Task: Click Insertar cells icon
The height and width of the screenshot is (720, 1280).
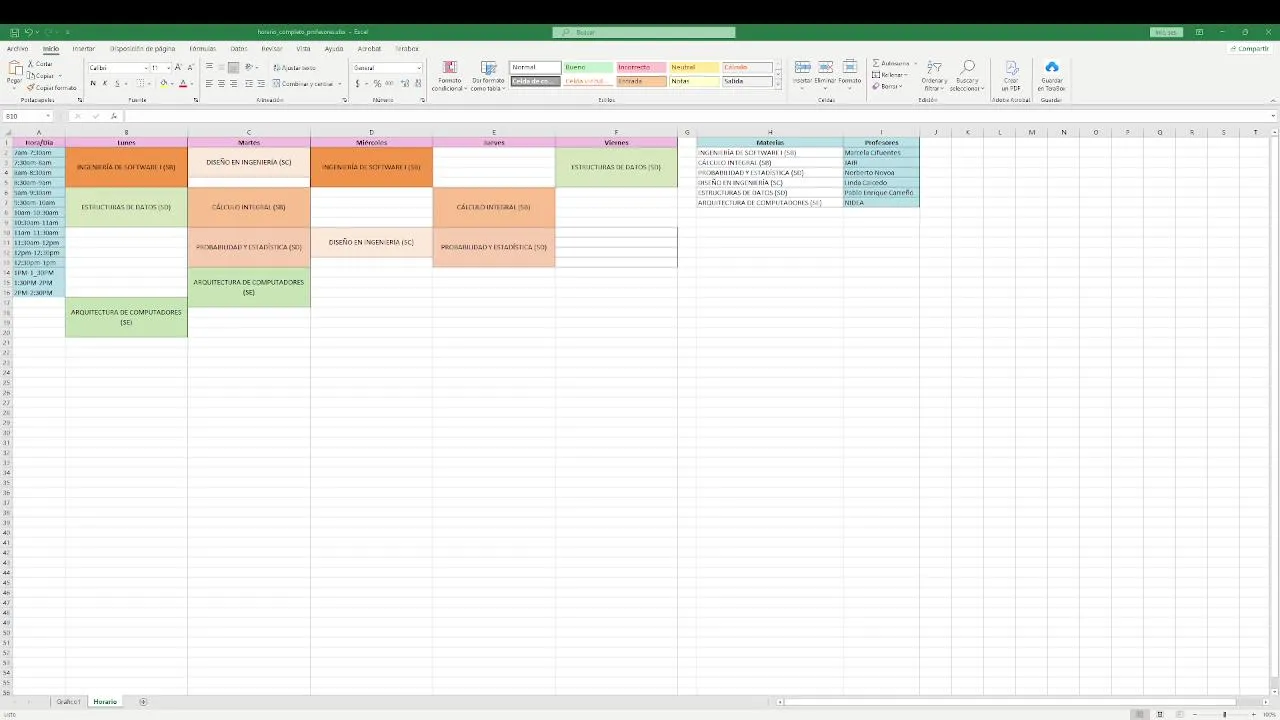Action: 803,67
